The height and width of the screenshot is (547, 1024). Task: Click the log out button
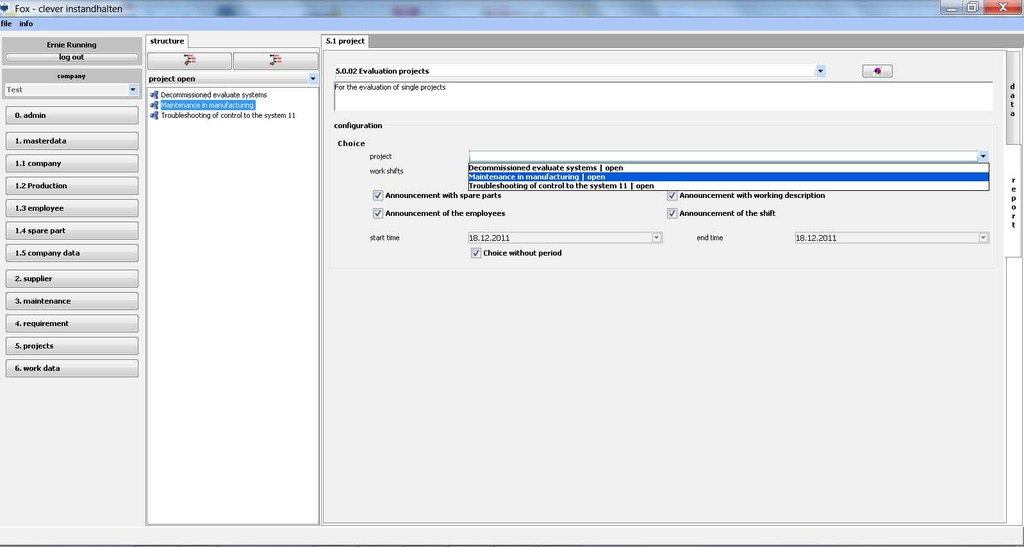click(71, 57)
